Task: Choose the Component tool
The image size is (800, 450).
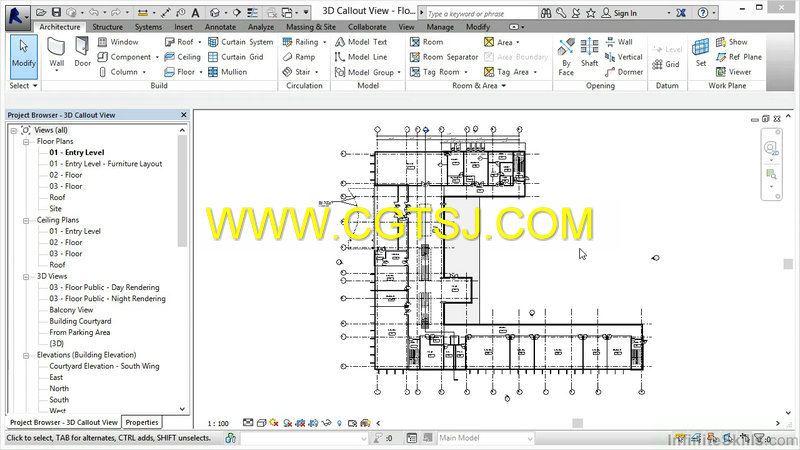Action: pos(124,57)
